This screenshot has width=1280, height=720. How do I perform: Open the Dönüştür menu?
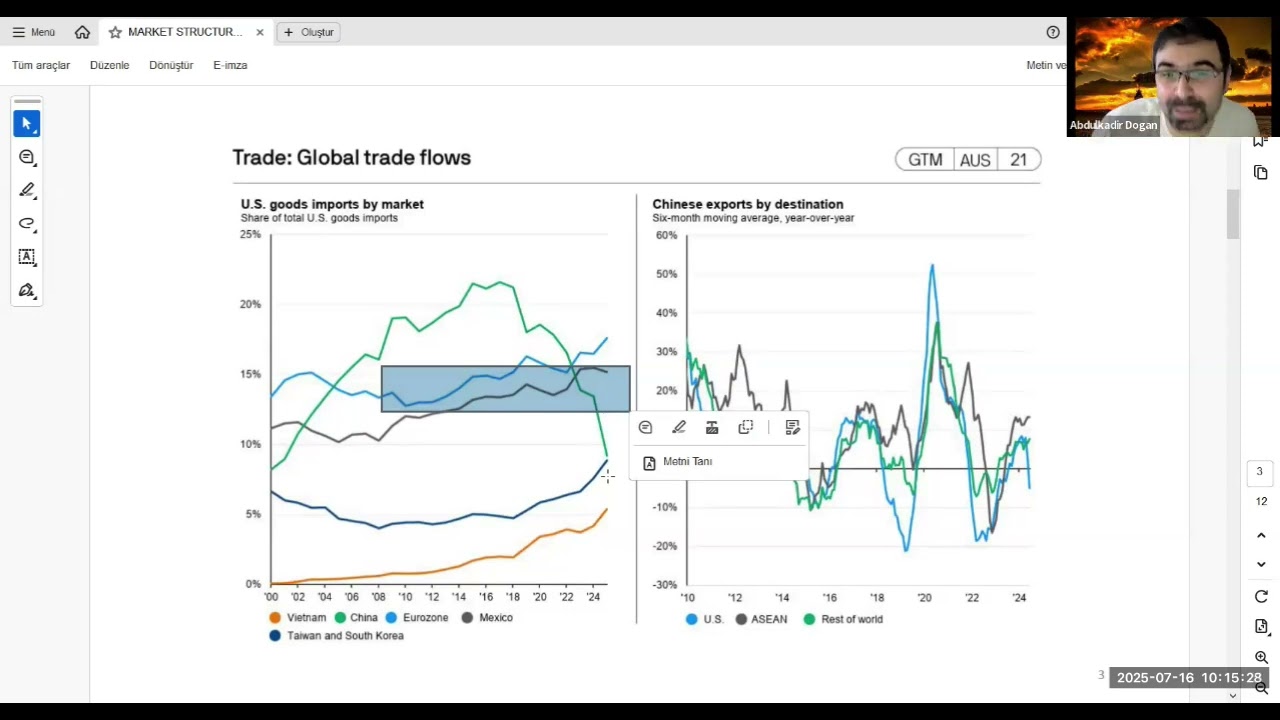tap(171, 65)
